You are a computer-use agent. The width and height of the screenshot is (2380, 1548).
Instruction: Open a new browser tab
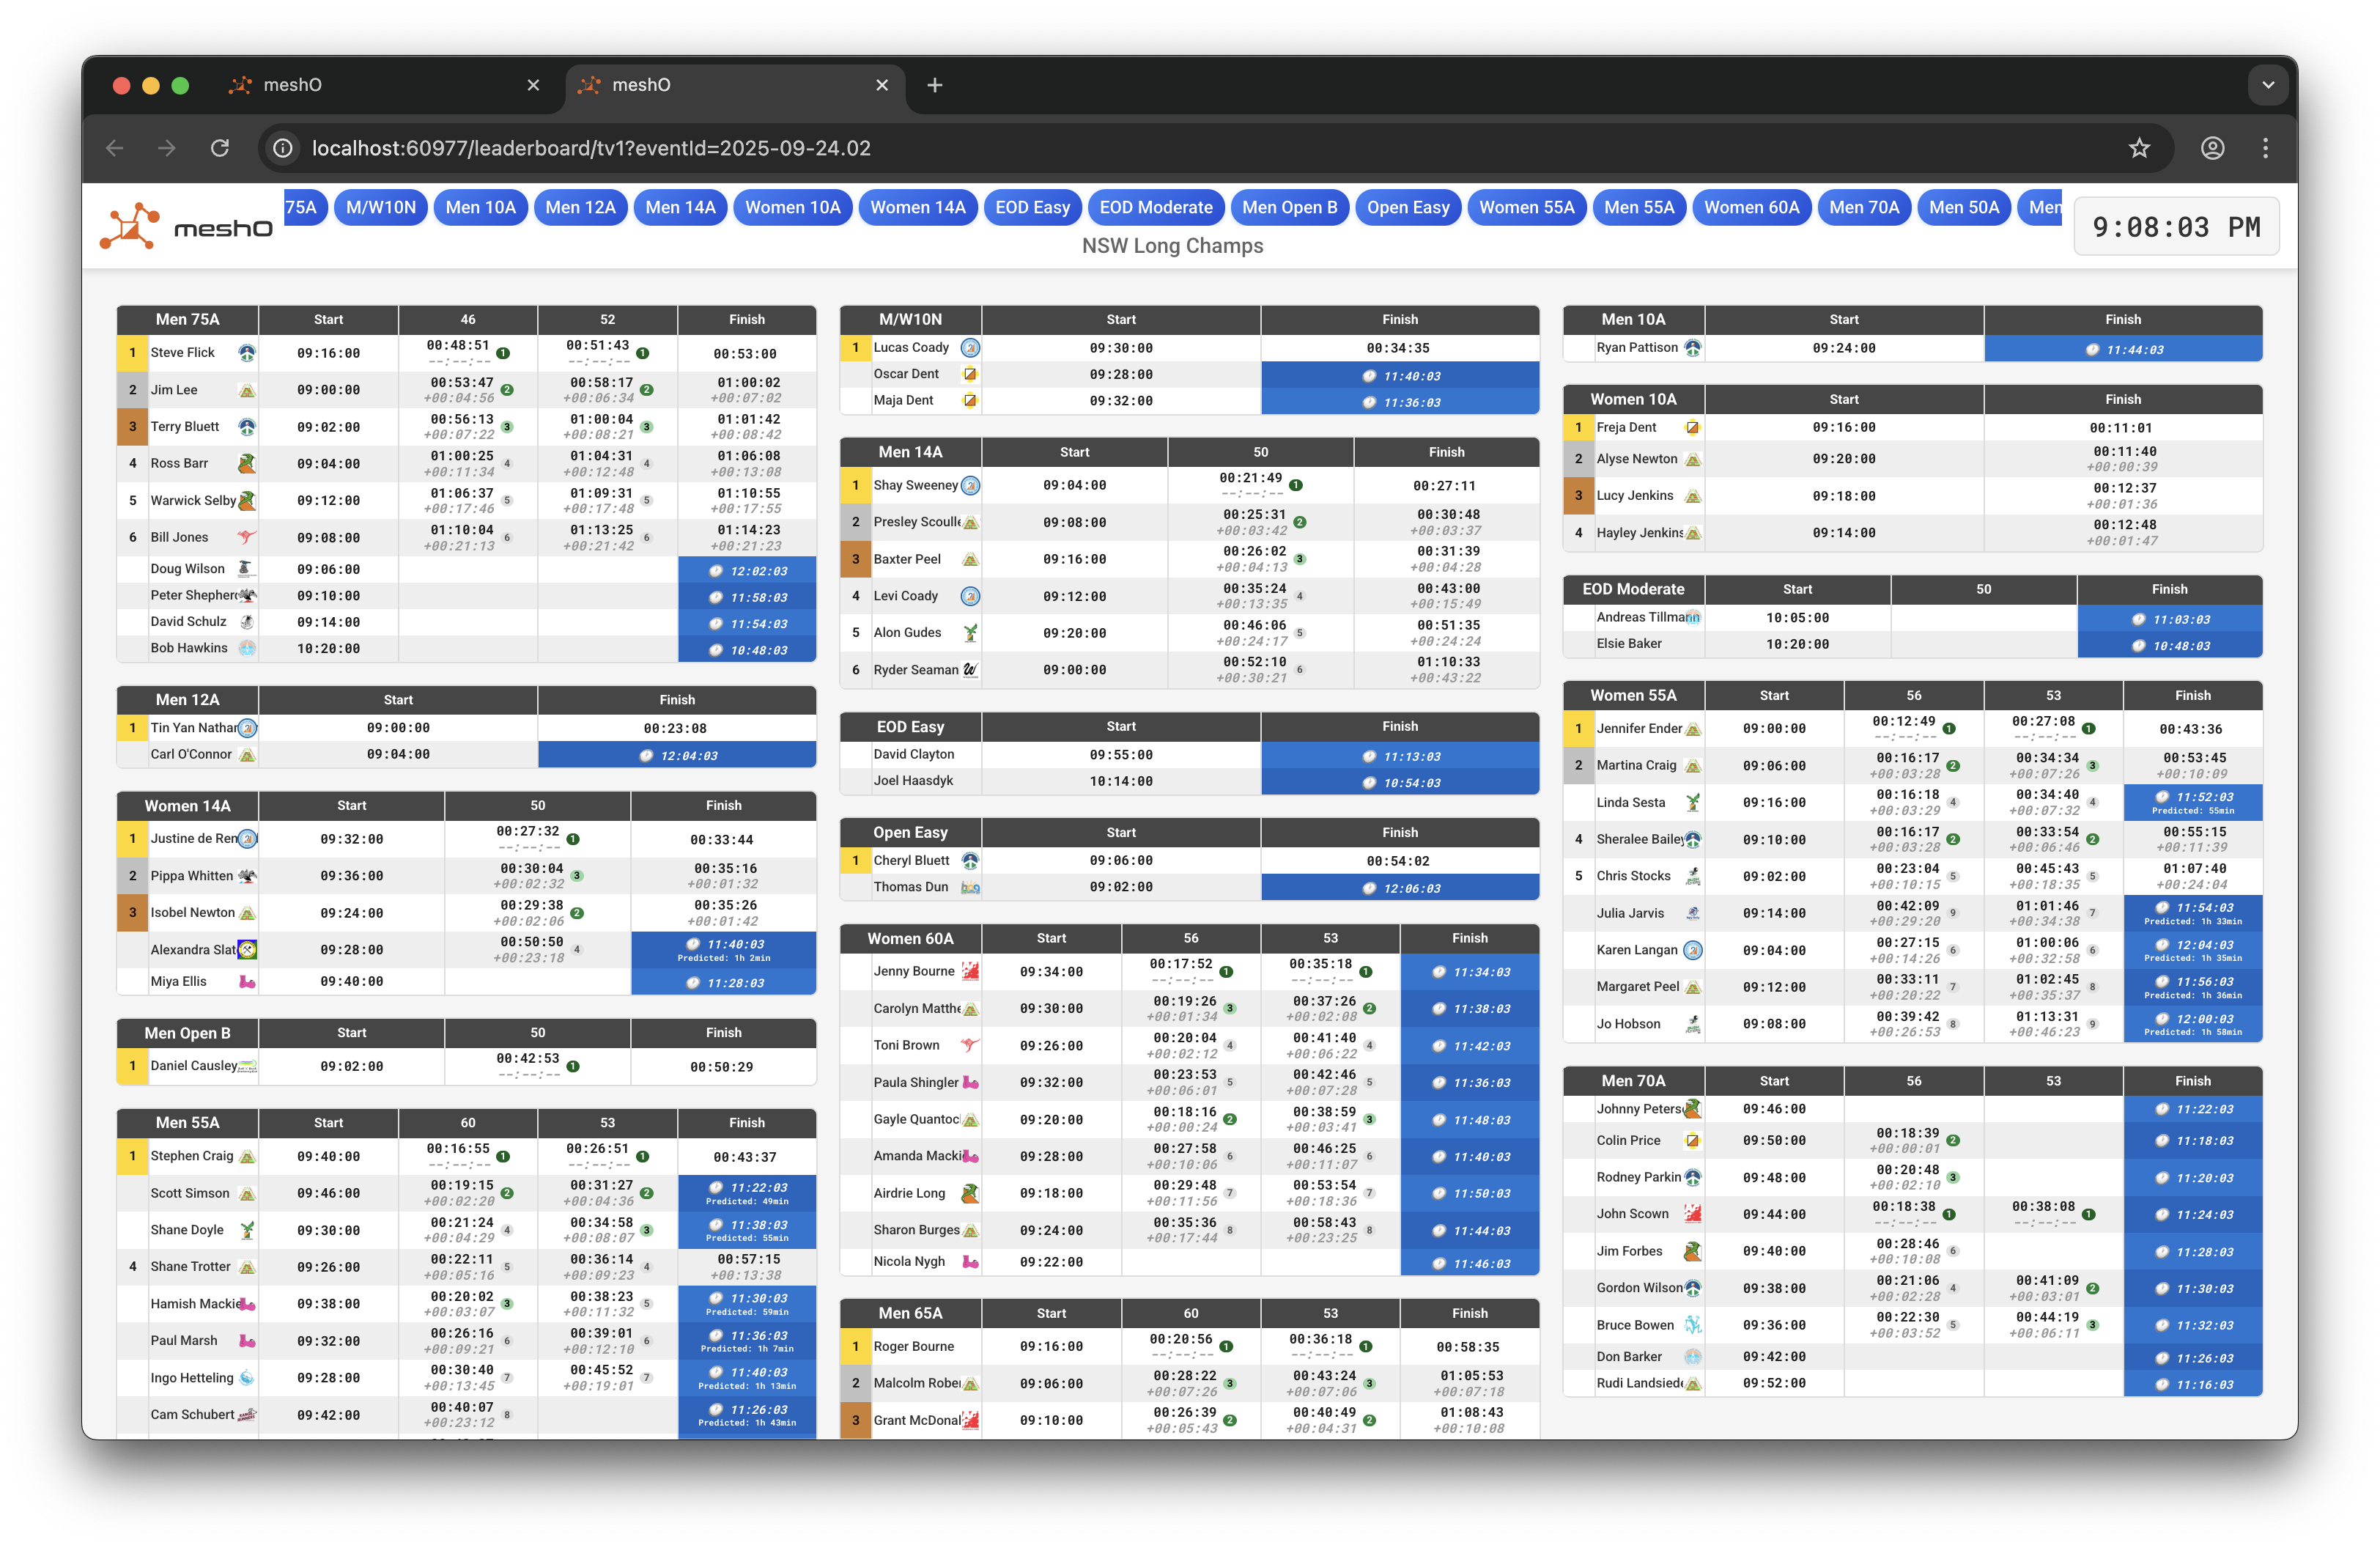click(x=935, y=85)
